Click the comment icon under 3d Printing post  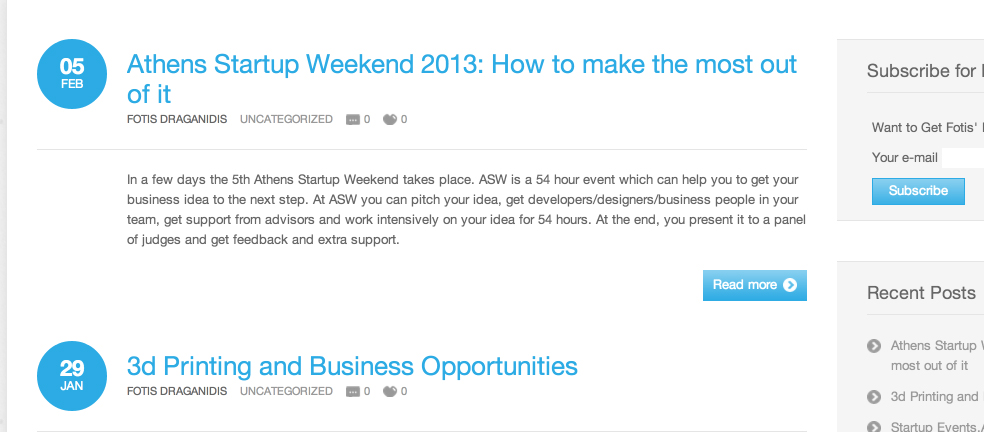pyautogui.click(x=352, y=392)
